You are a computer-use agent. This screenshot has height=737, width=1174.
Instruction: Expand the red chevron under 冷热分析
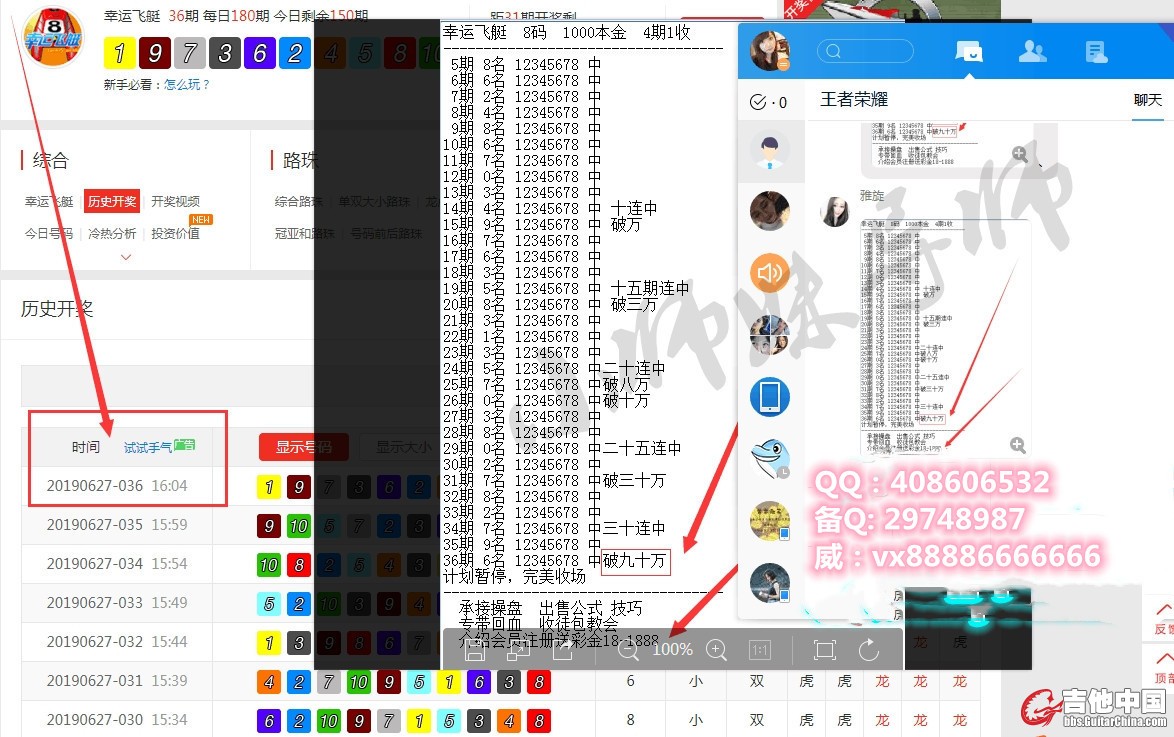126,257
